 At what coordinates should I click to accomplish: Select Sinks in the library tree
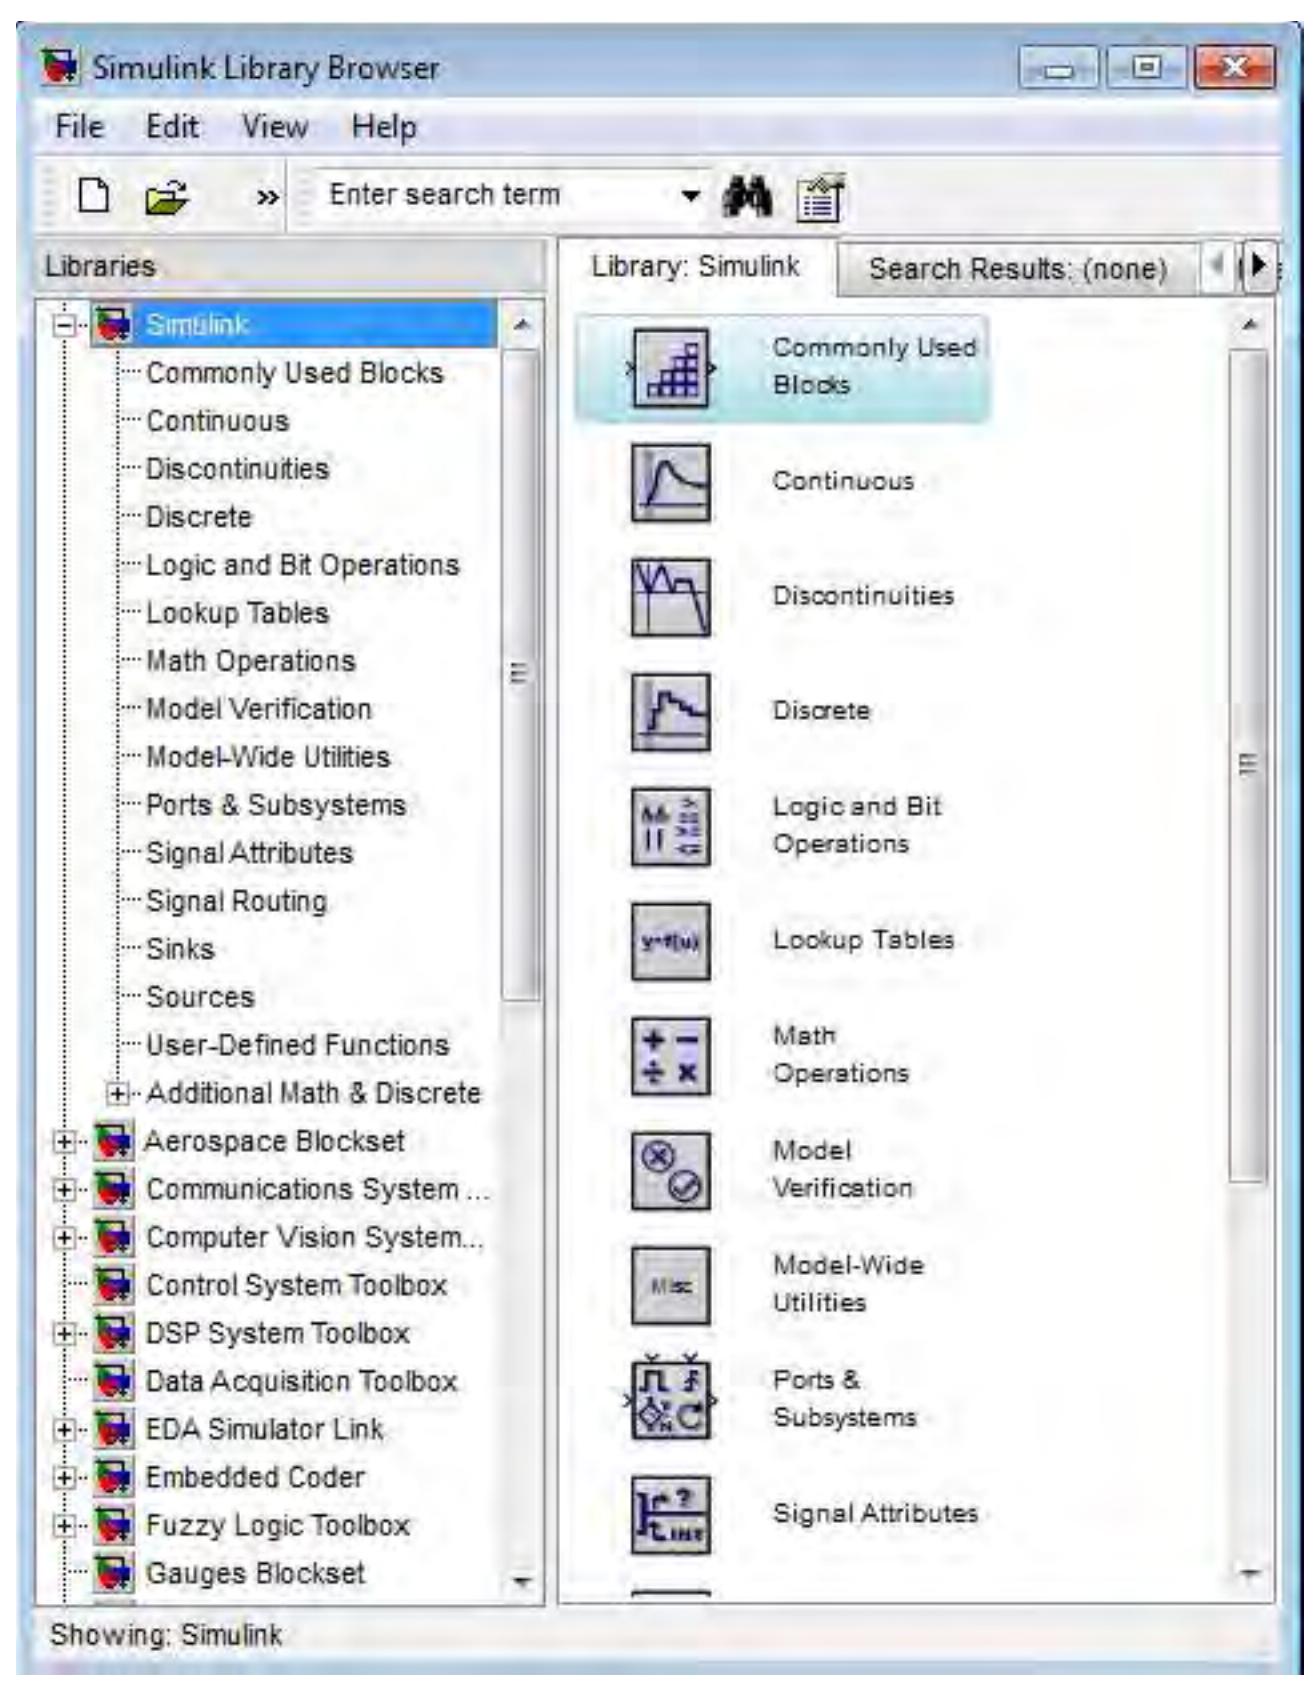click(x=180, y=949)
